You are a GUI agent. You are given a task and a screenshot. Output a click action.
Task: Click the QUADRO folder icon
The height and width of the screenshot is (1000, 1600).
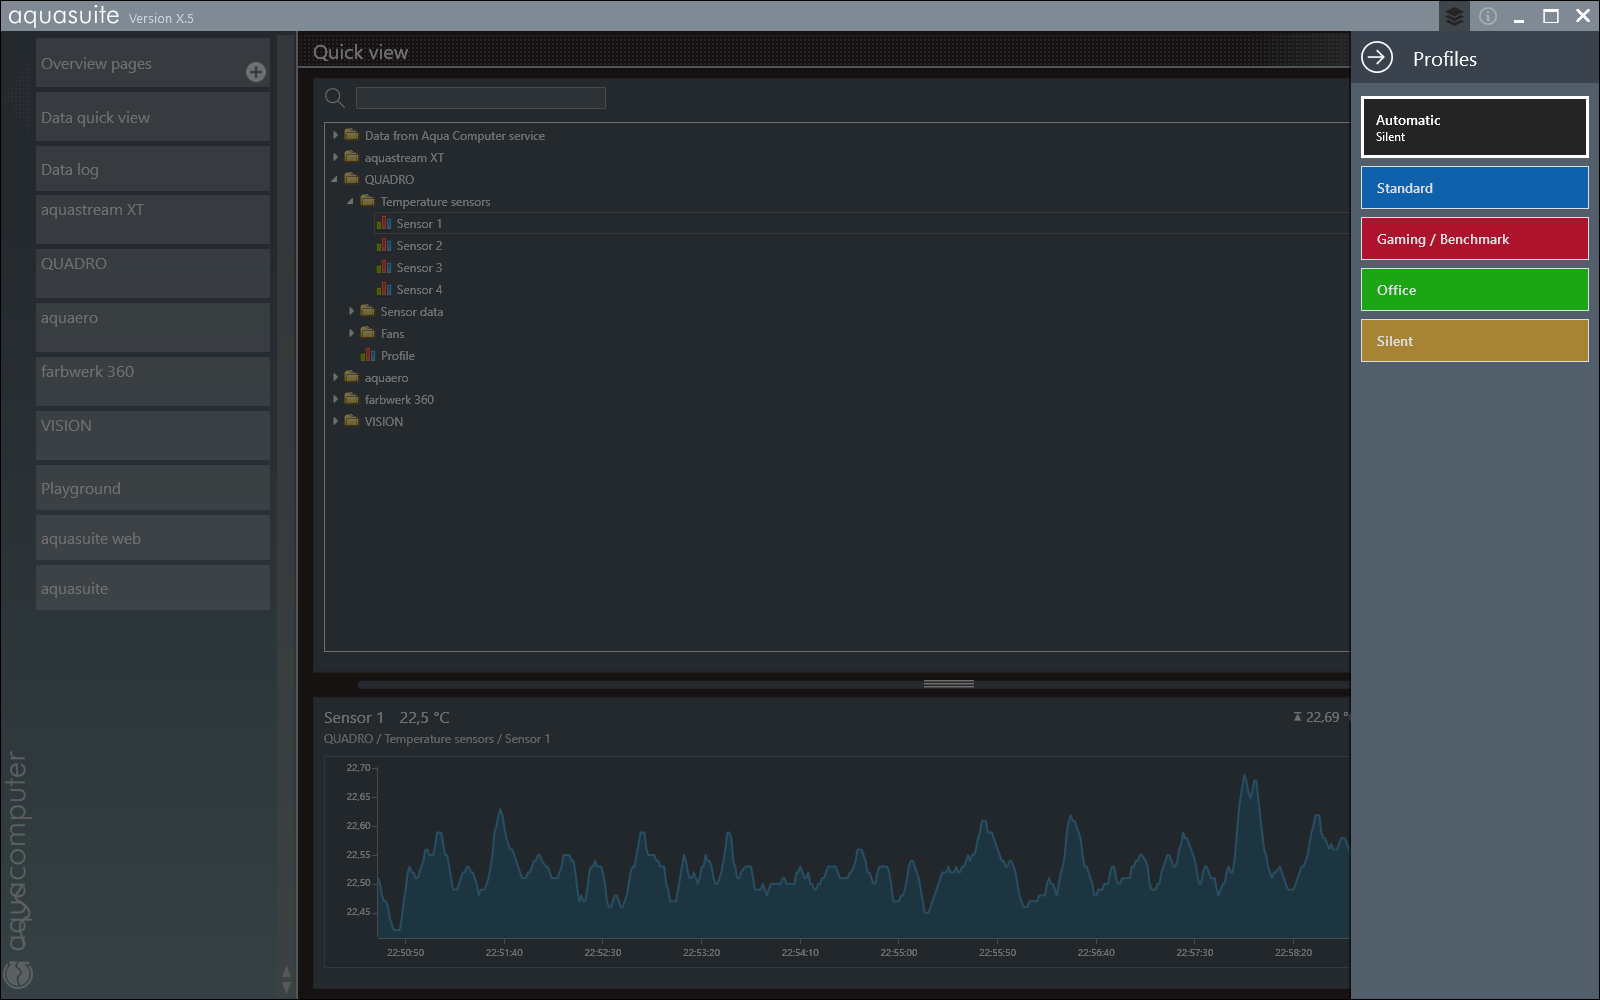pyautogui.click(x=352, y=179)
